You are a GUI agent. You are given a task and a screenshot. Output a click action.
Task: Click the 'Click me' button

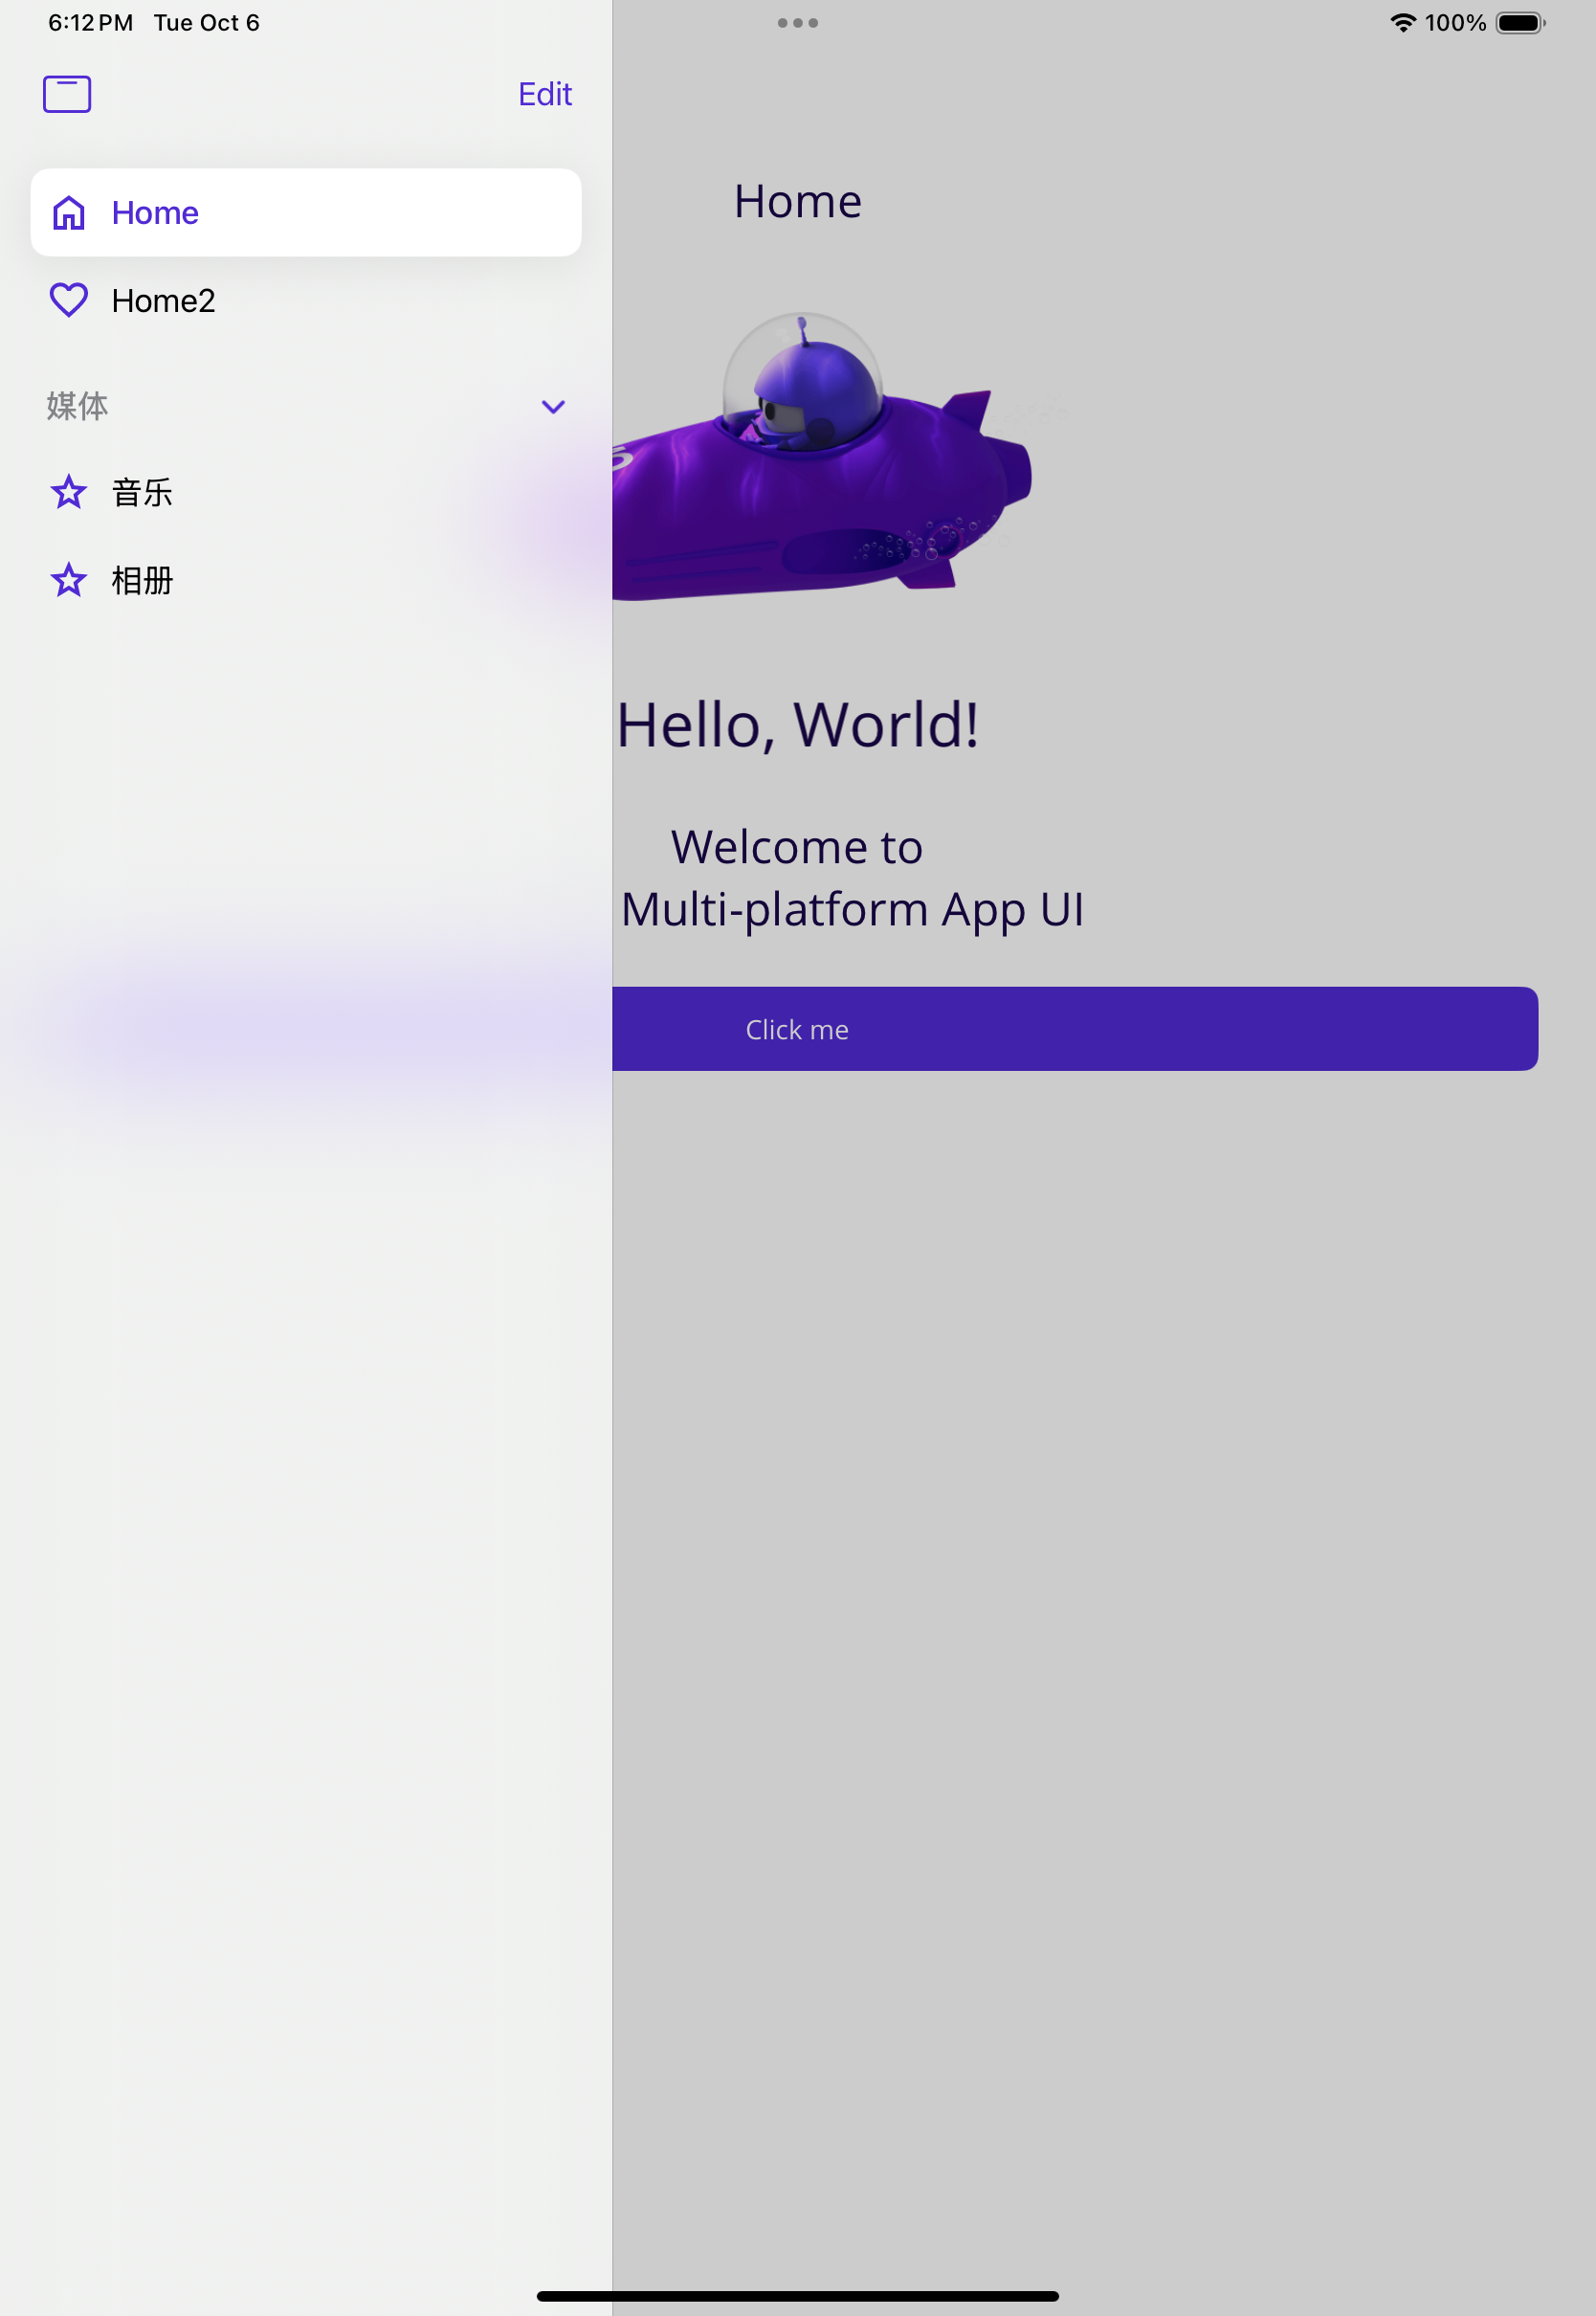point(1075,1029)
